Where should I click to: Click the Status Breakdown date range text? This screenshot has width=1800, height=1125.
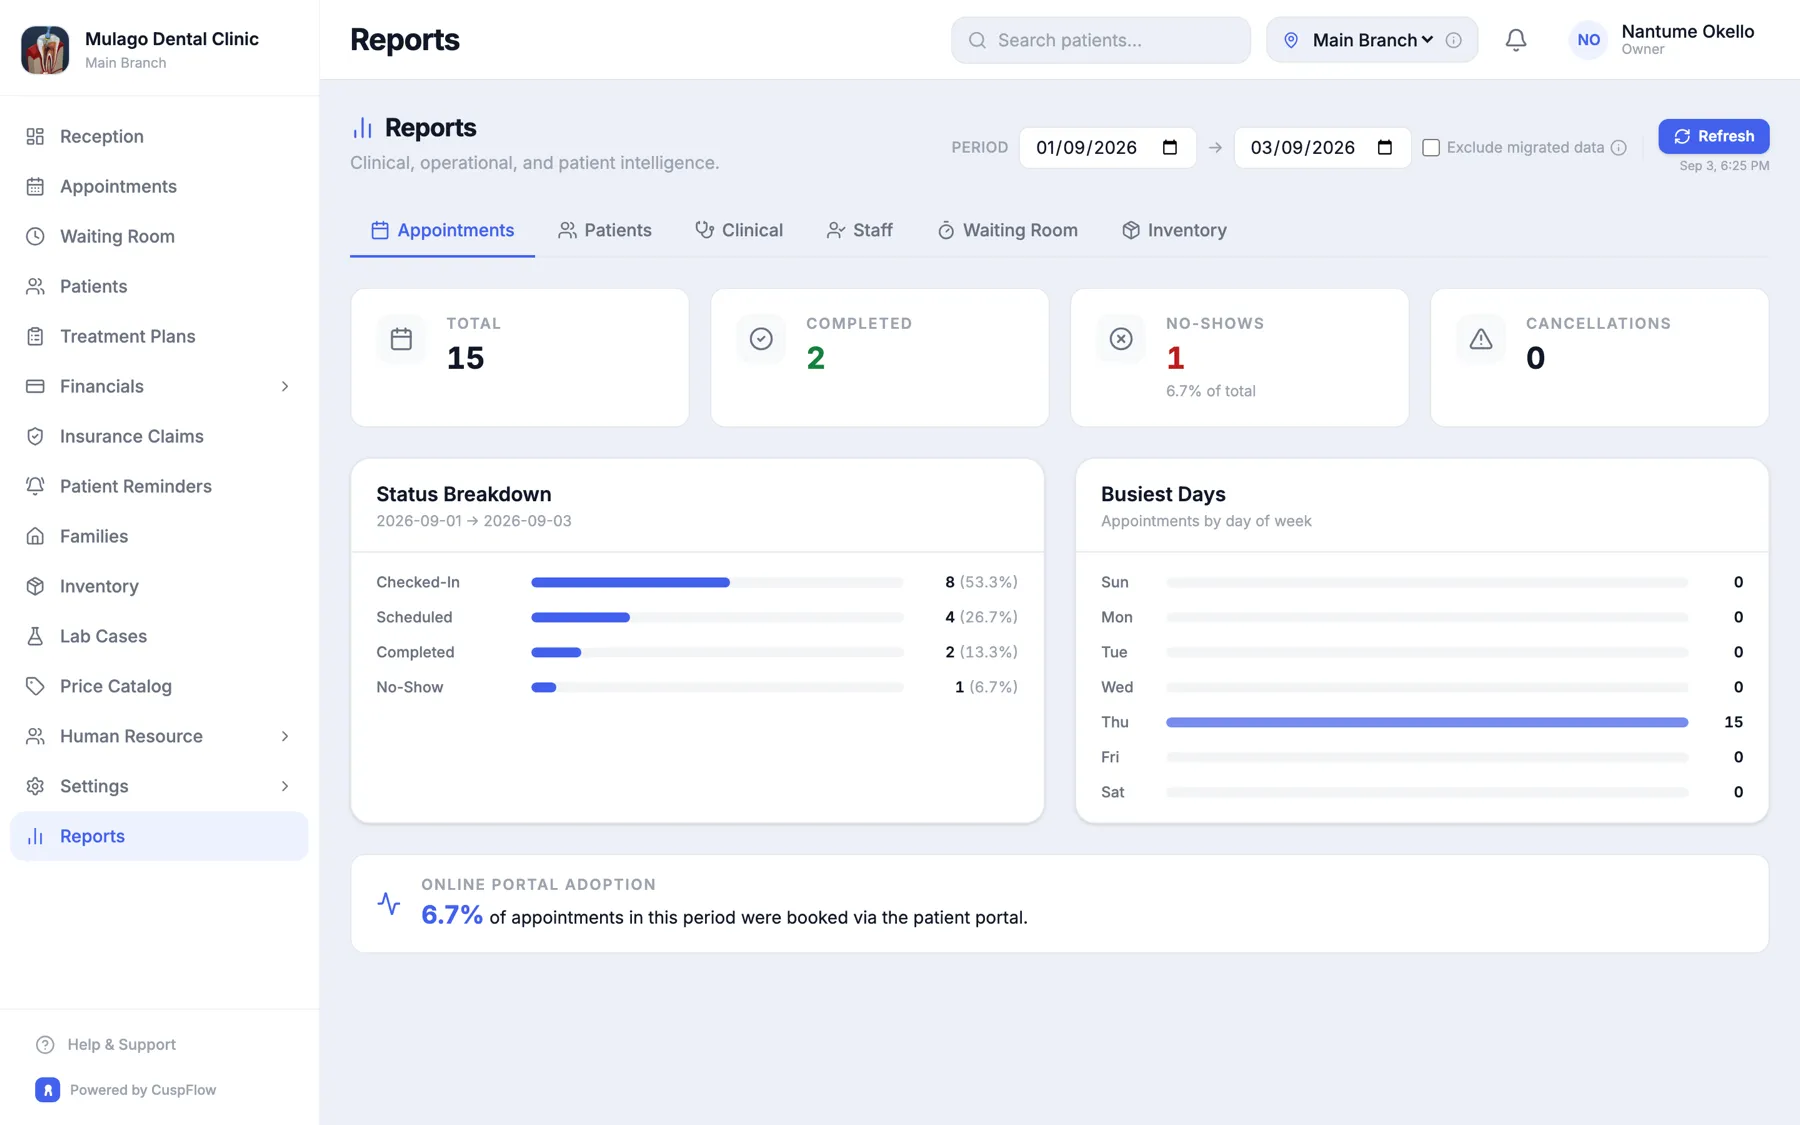[474, 521]
